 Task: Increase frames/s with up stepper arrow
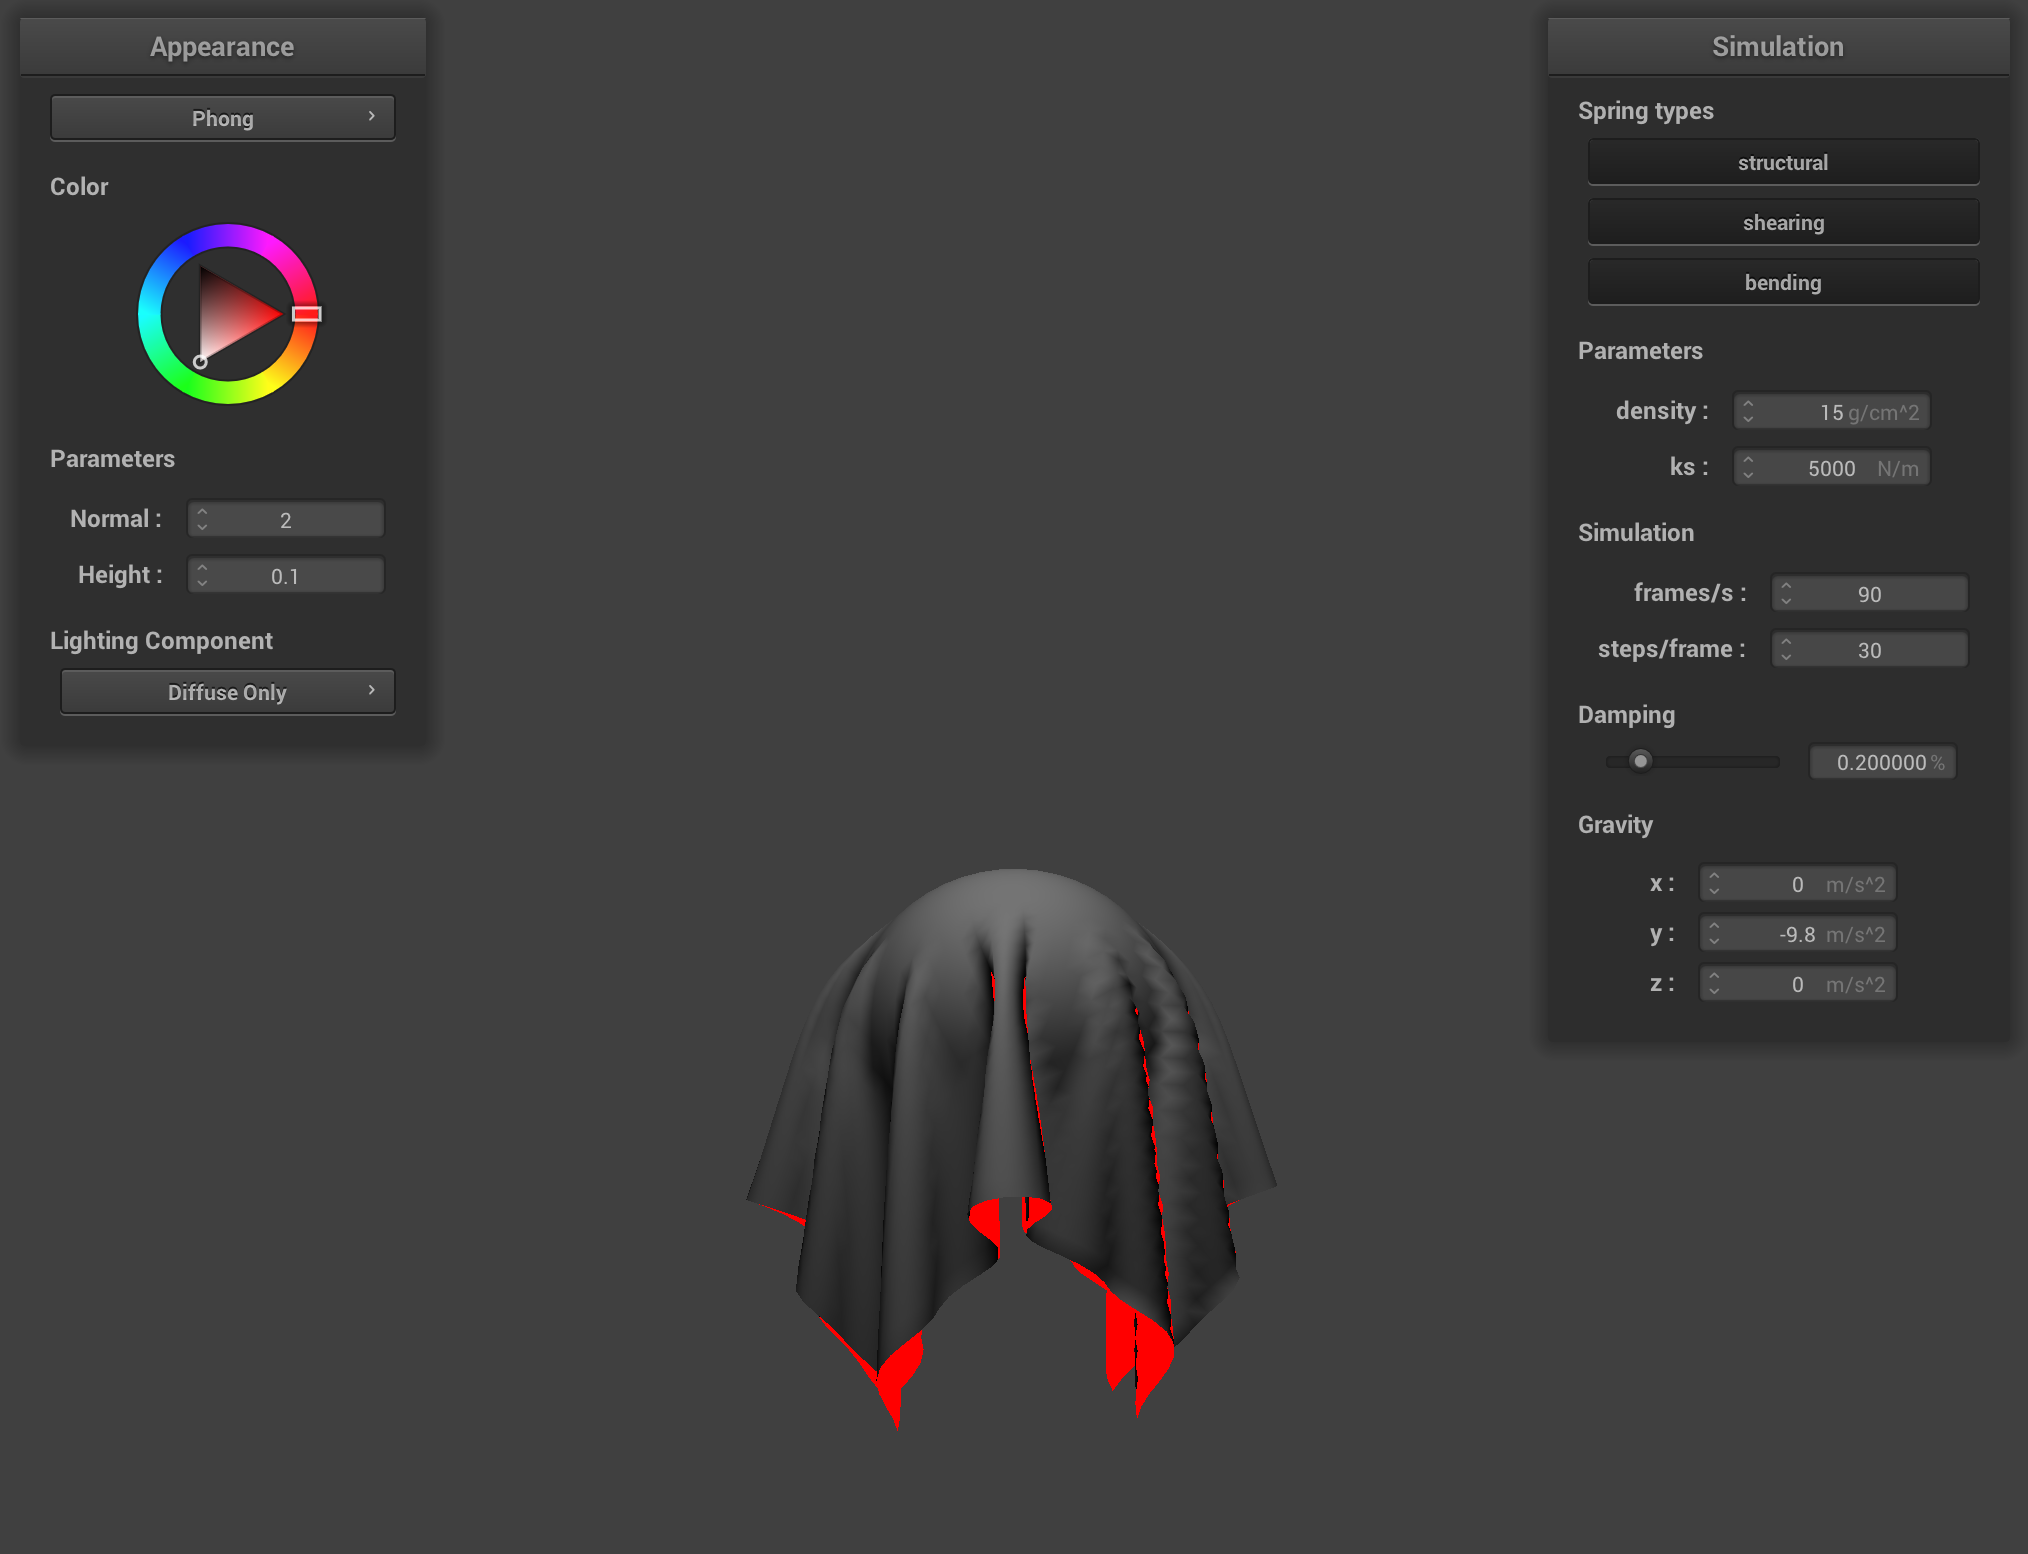1786,587
